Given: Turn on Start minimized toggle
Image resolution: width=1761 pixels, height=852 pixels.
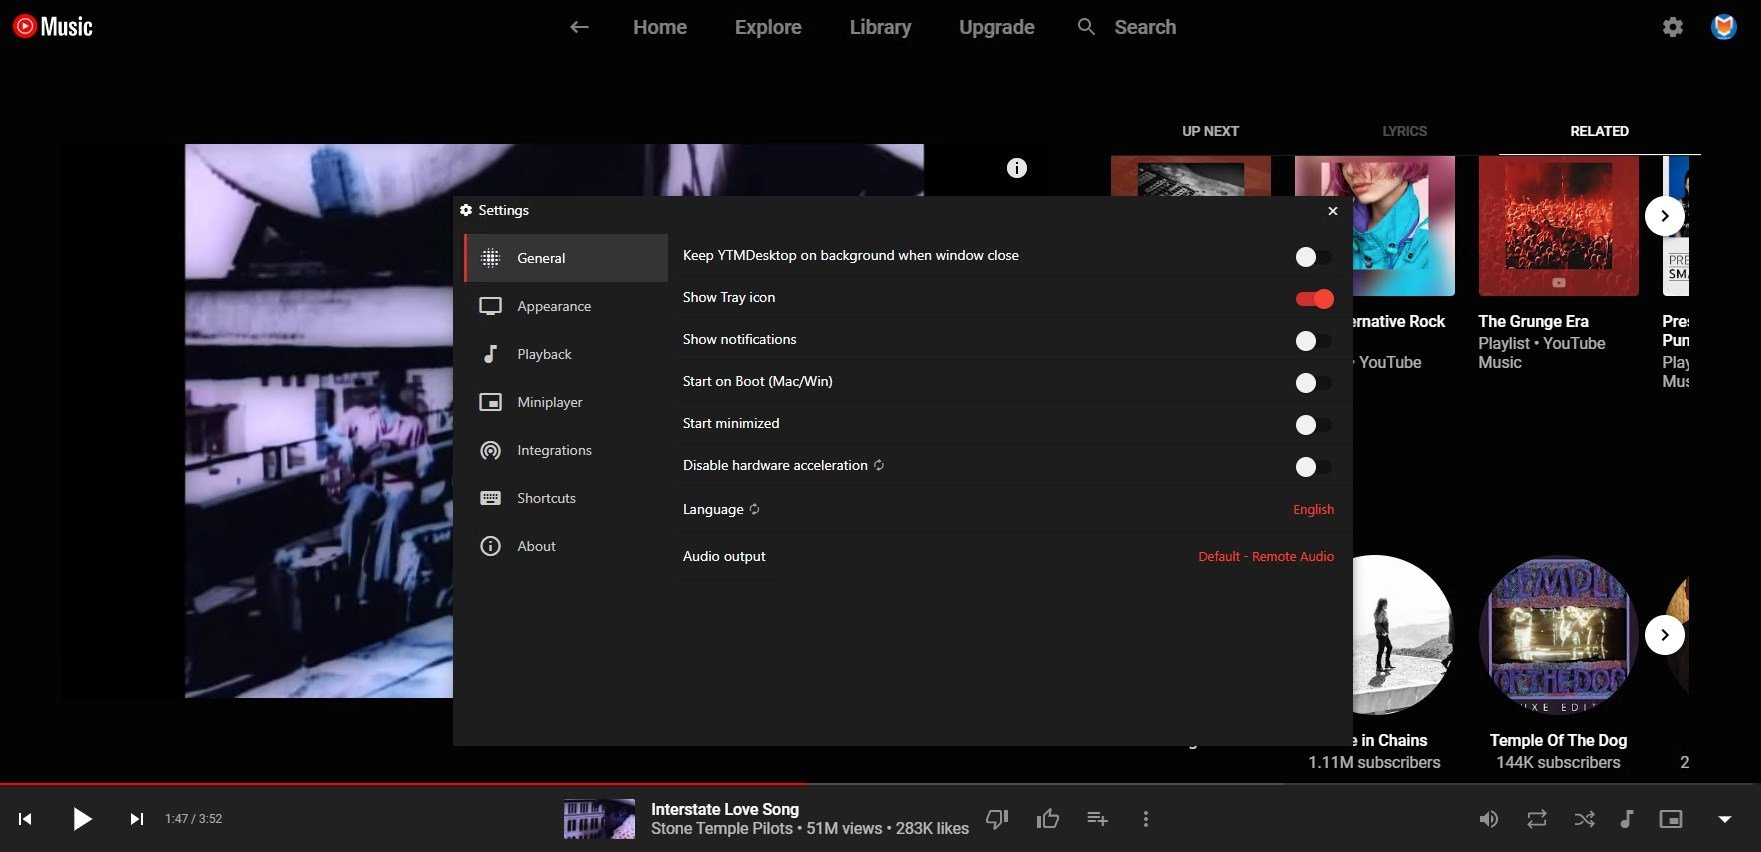Looking at the screenshot, I should tap(1314, 425).
